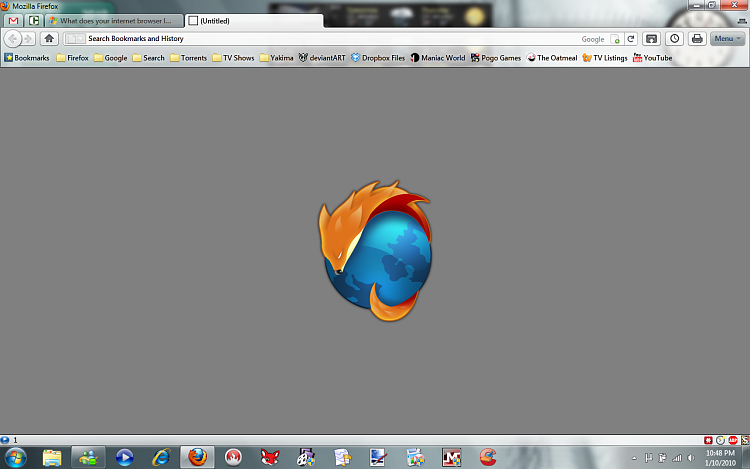The image size is (750, 469).
Task: Expand the Menu dropdown button
Action: pos(728,39)
